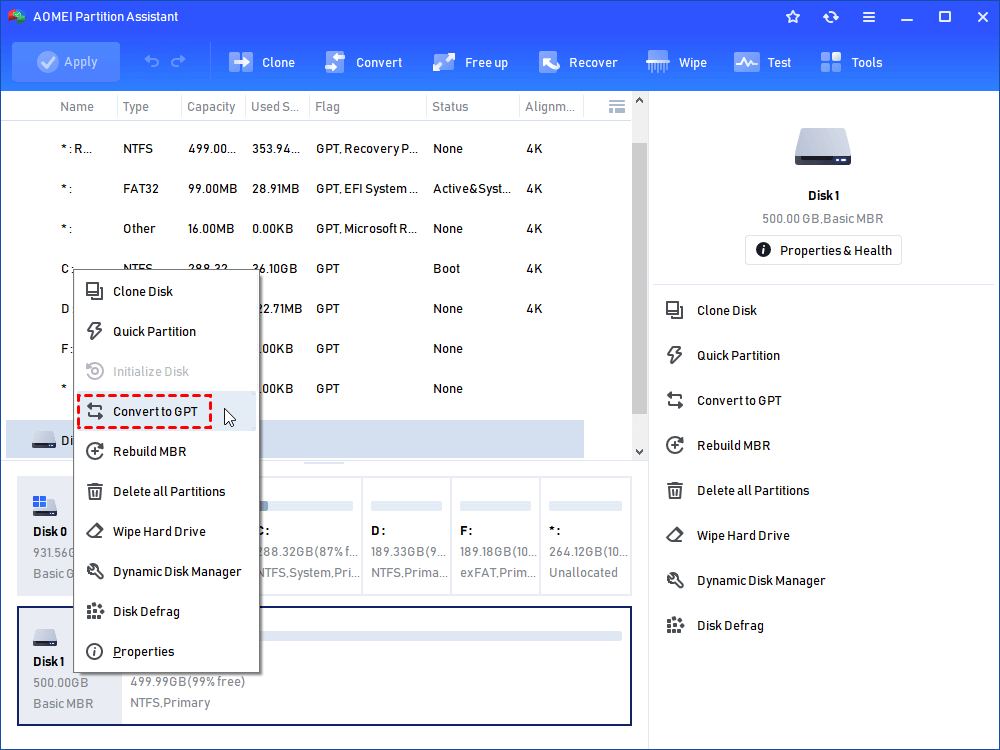Click the Rebuild MBR icon in the right panel
Image resolution: width=1000 pixels, height=750 pixels.
pyautogui.click(x=675, y=445)
